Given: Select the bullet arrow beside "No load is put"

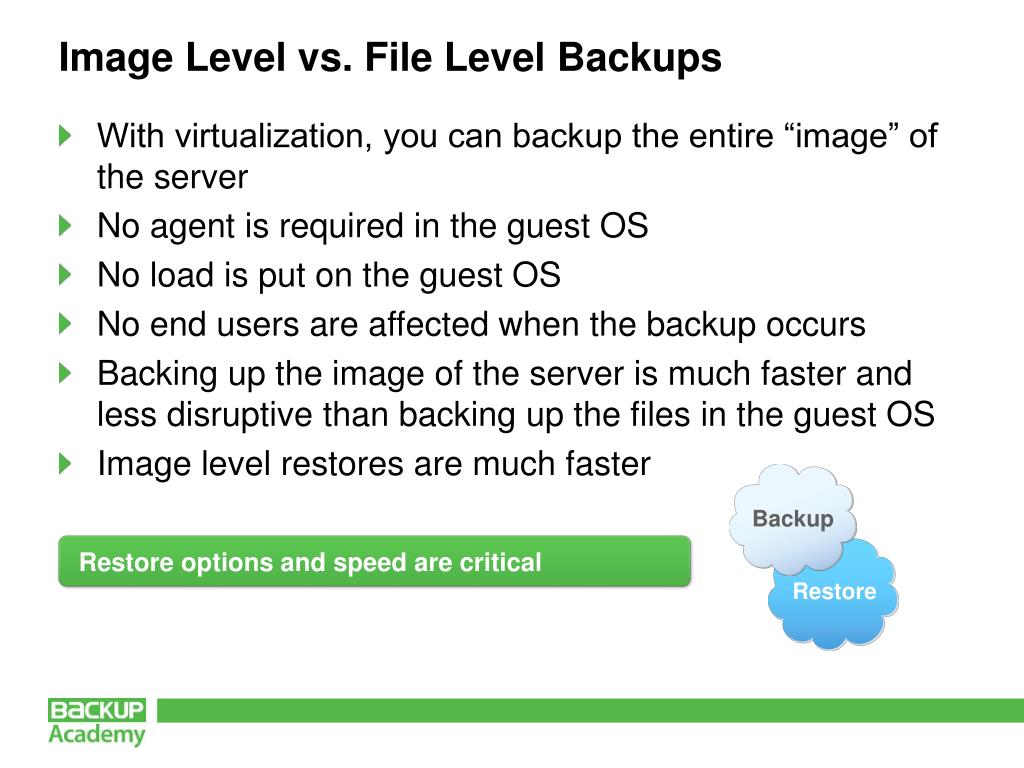Looking at the screenshot, I should (x=66, y=275).
